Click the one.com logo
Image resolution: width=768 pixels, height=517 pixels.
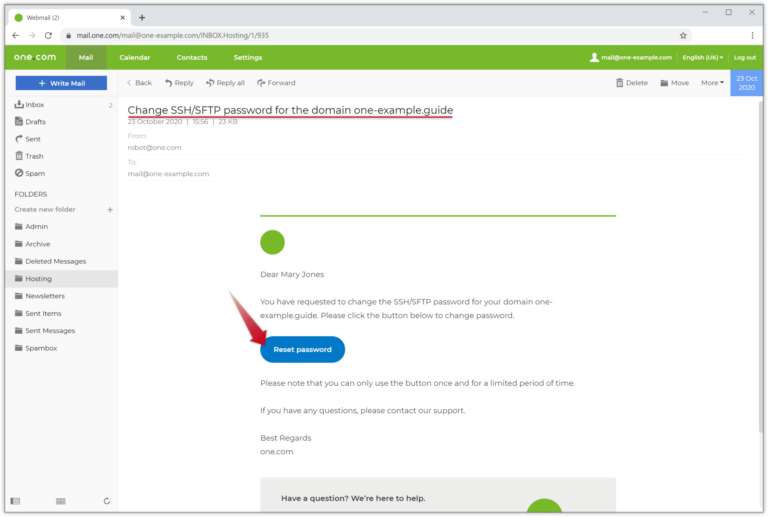pos(35,57)
